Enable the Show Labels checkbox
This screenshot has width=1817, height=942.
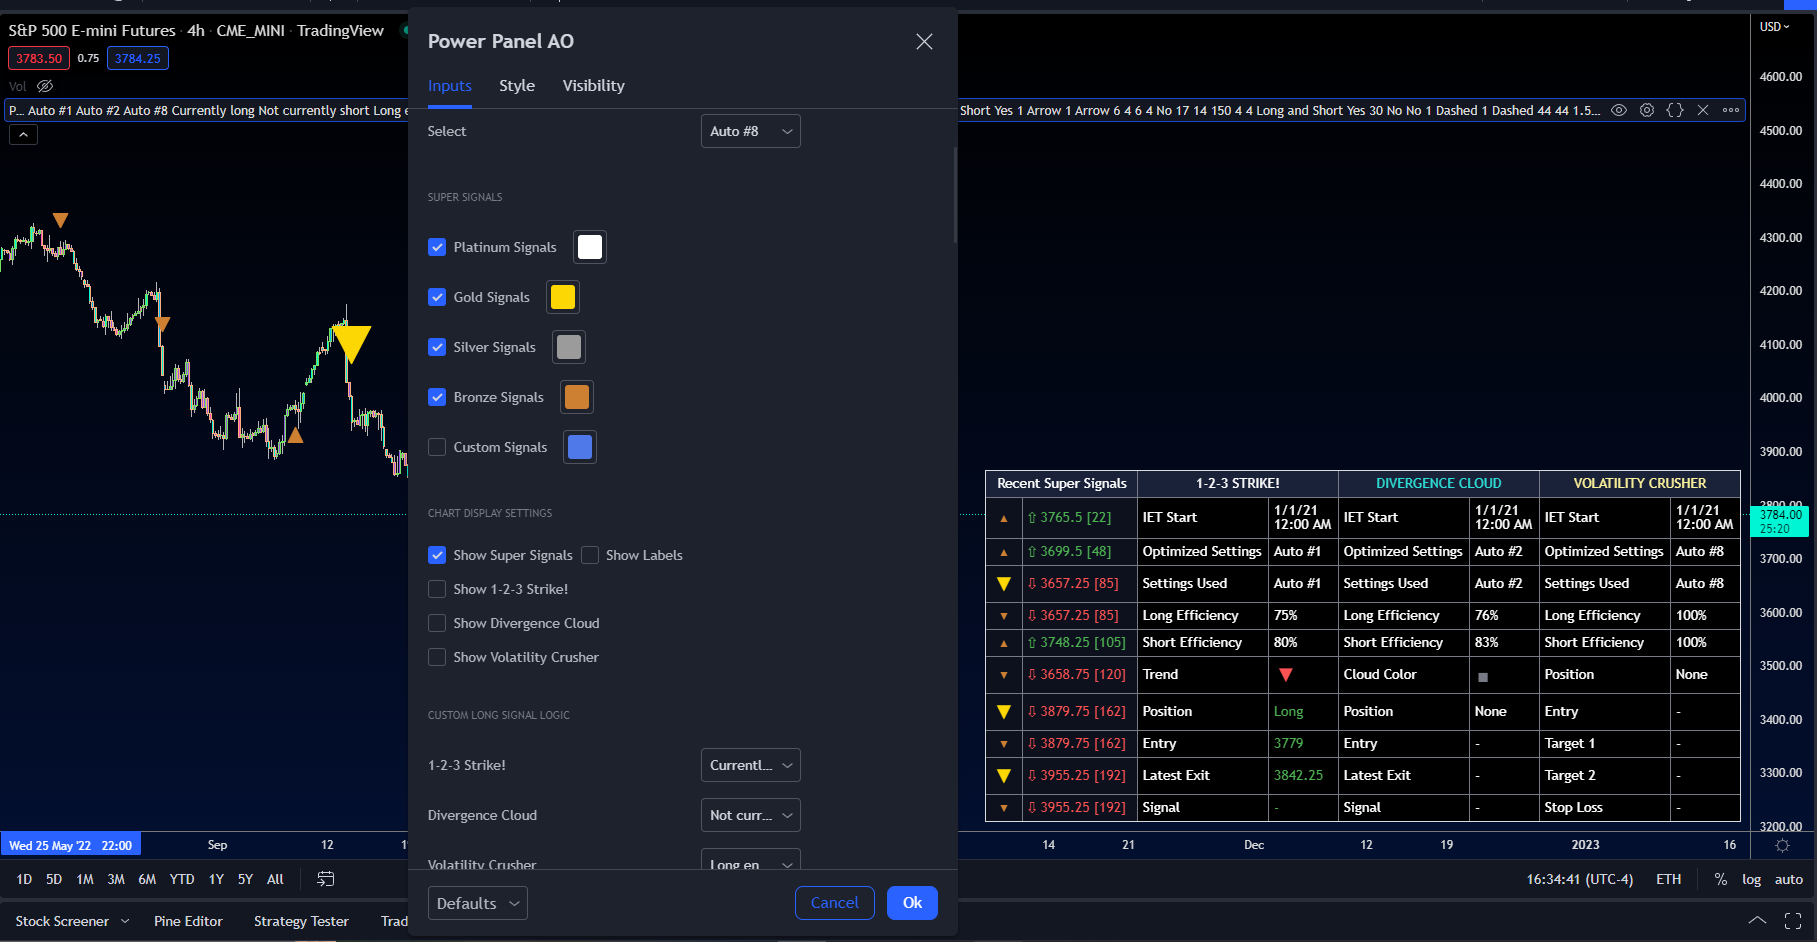click(590, 555)
